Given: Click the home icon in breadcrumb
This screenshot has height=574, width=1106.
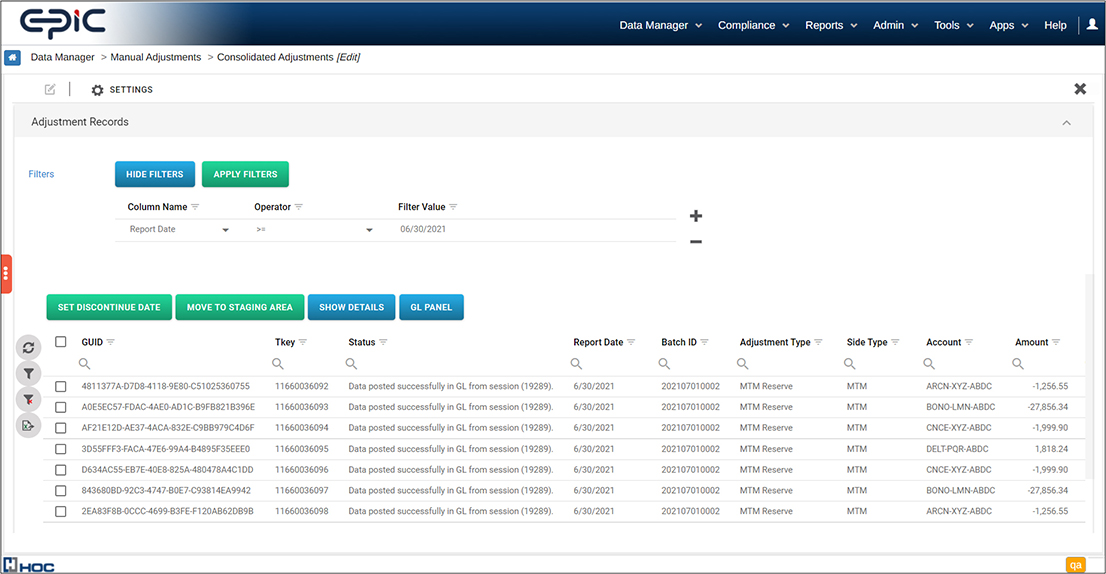Looking at the screenshot, I should 12,57.
